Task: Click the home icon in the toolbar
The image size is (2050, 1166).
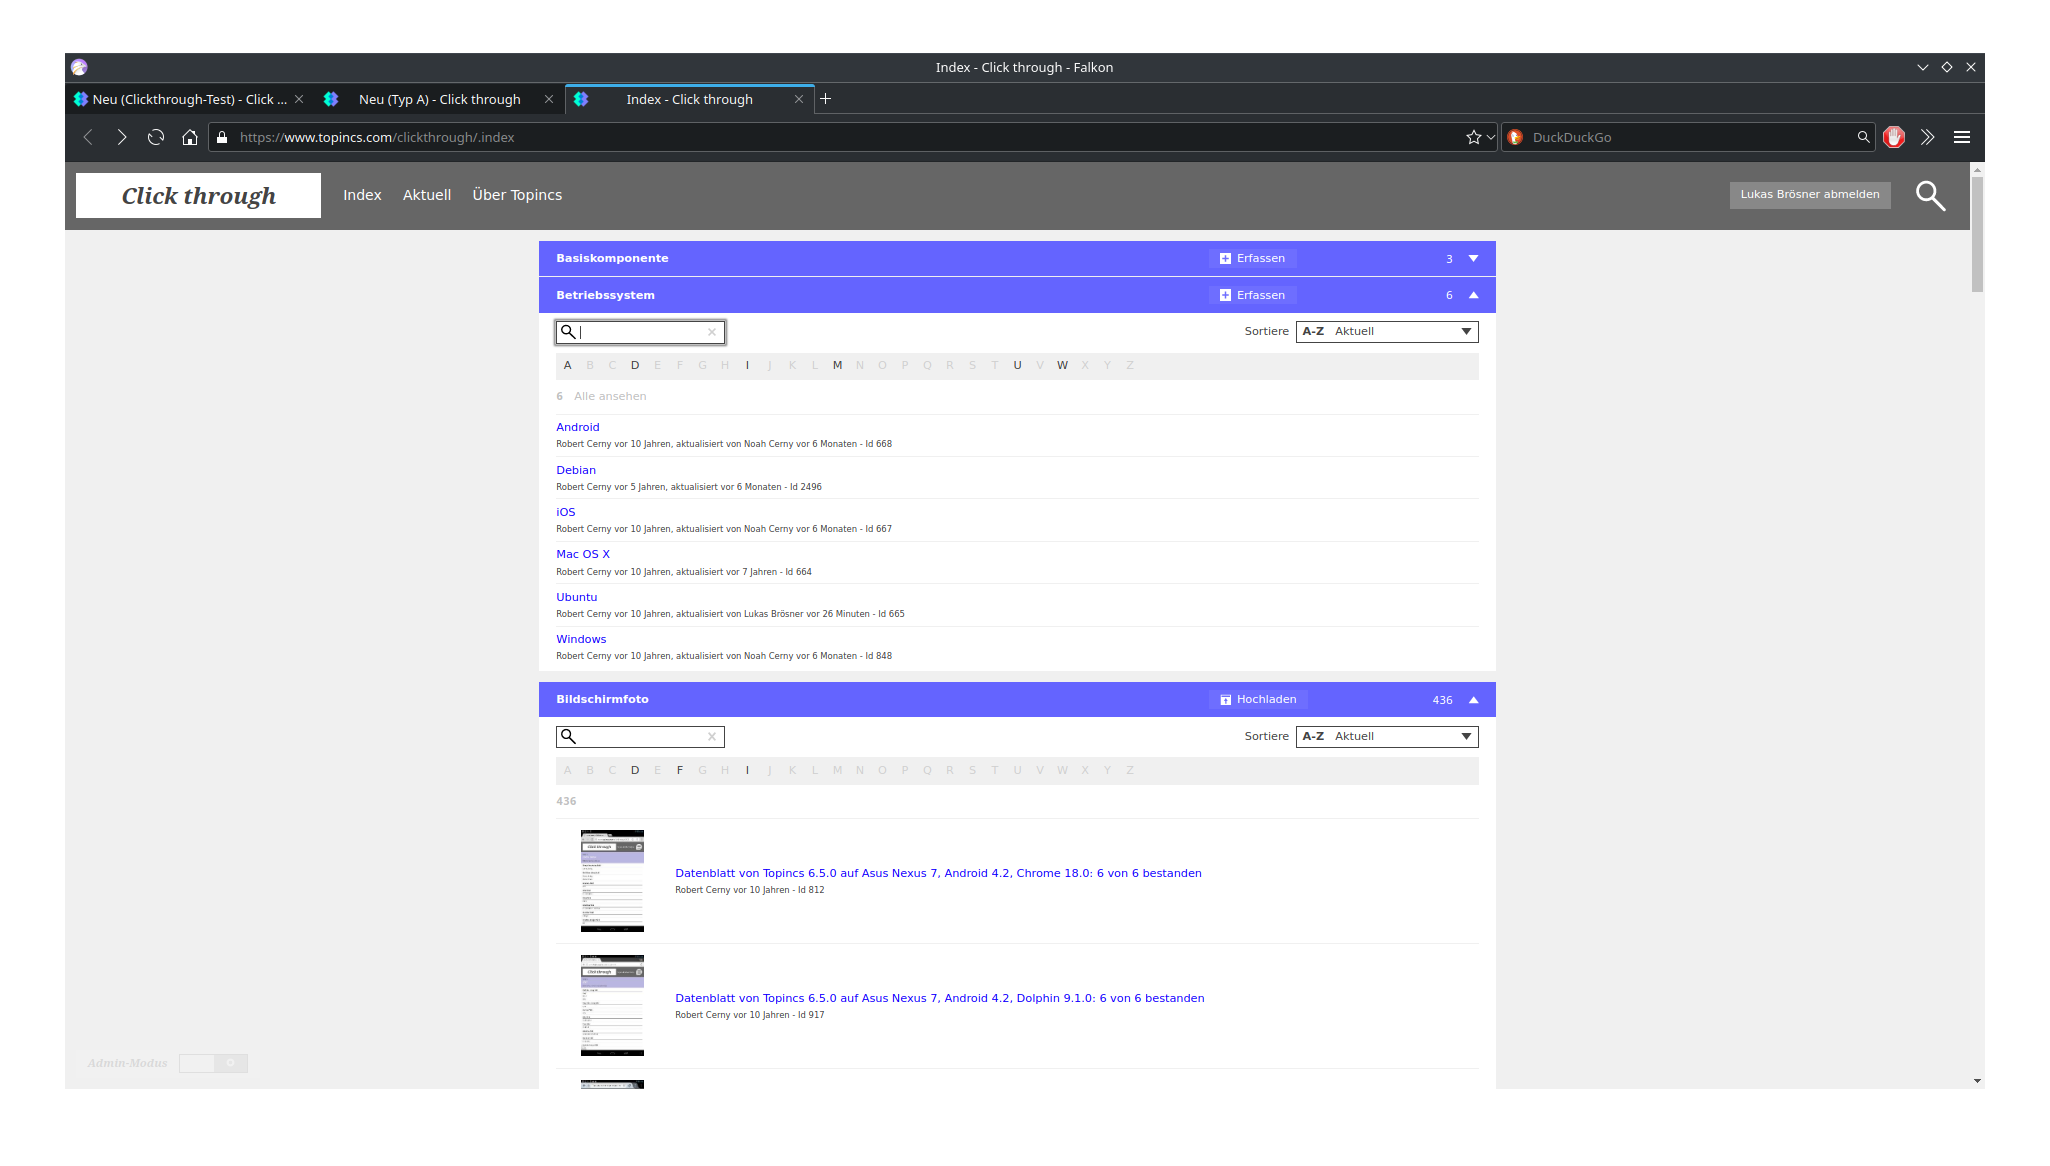Action: tap(189, 137)
